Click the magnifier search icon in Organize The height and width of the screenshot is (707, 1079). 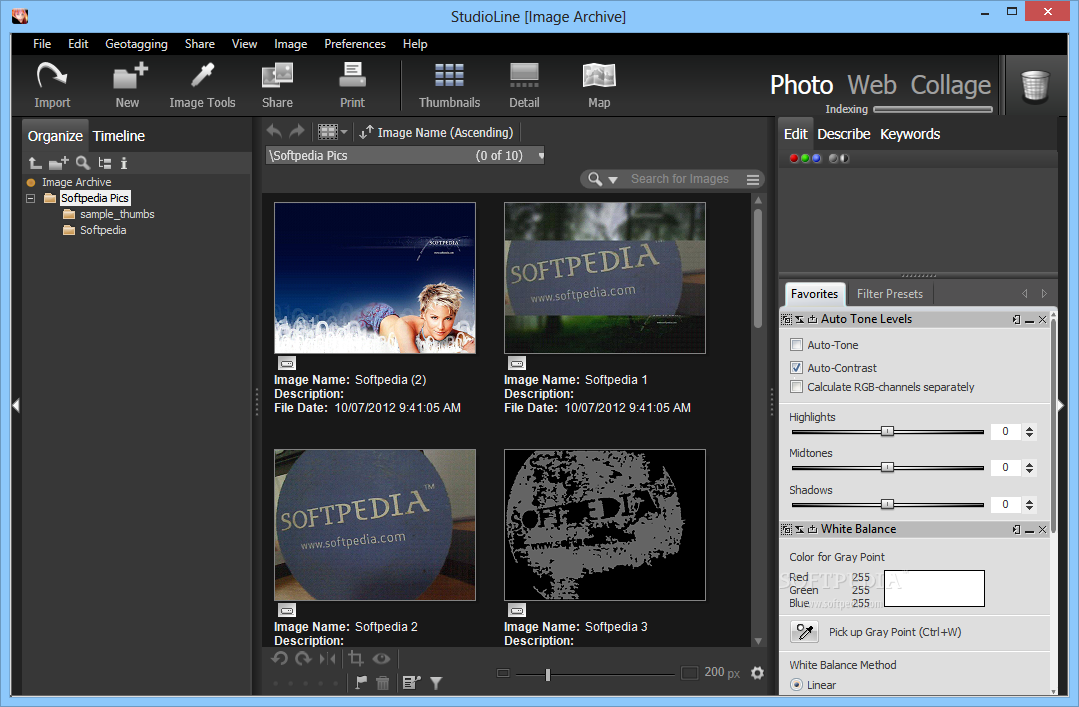(x=83, y=163)
